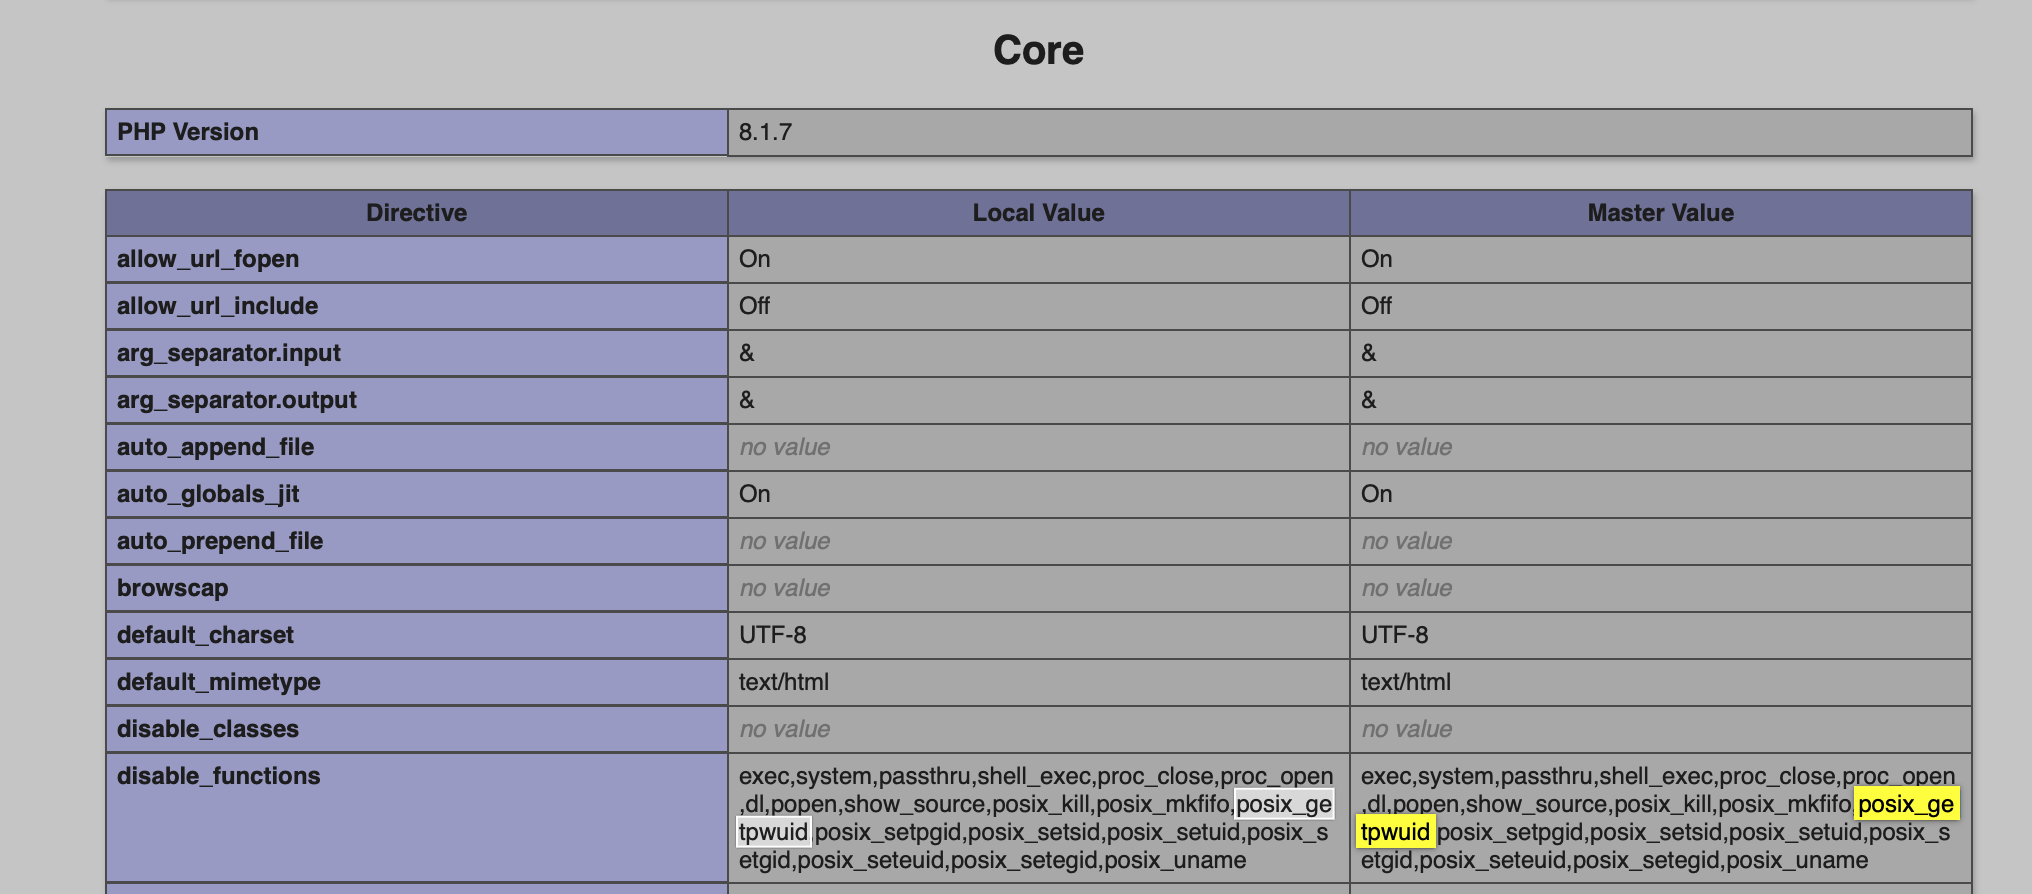Select the disable_classes directive name

pyautogui.click(x=208, y=729)
